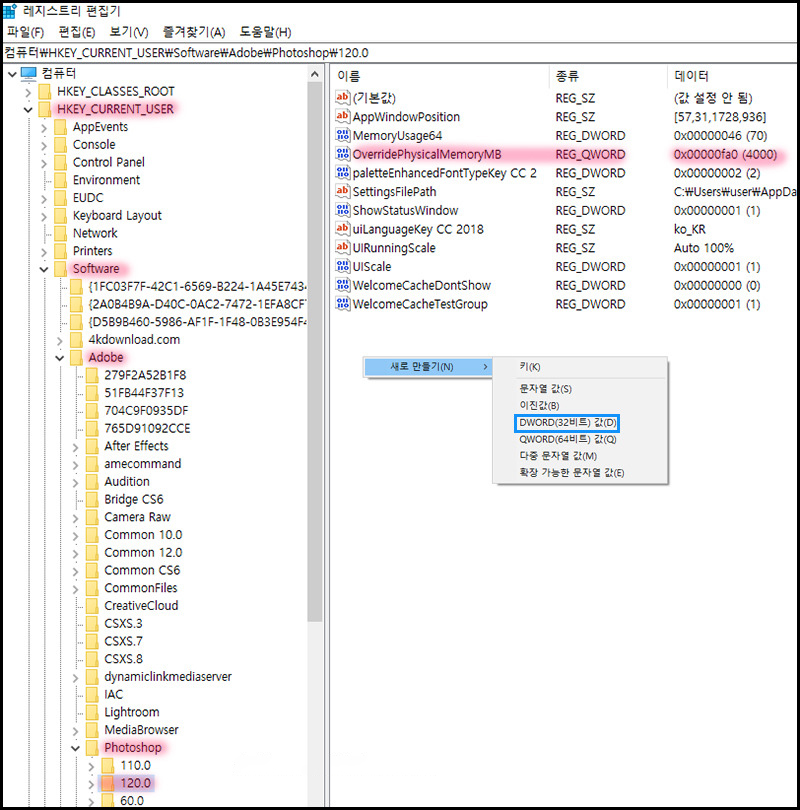Image resolution: width=800 pixels, height=810 pixels.
Task: Collapse the 컴퓨터 root node
Action: coord(12,74)
